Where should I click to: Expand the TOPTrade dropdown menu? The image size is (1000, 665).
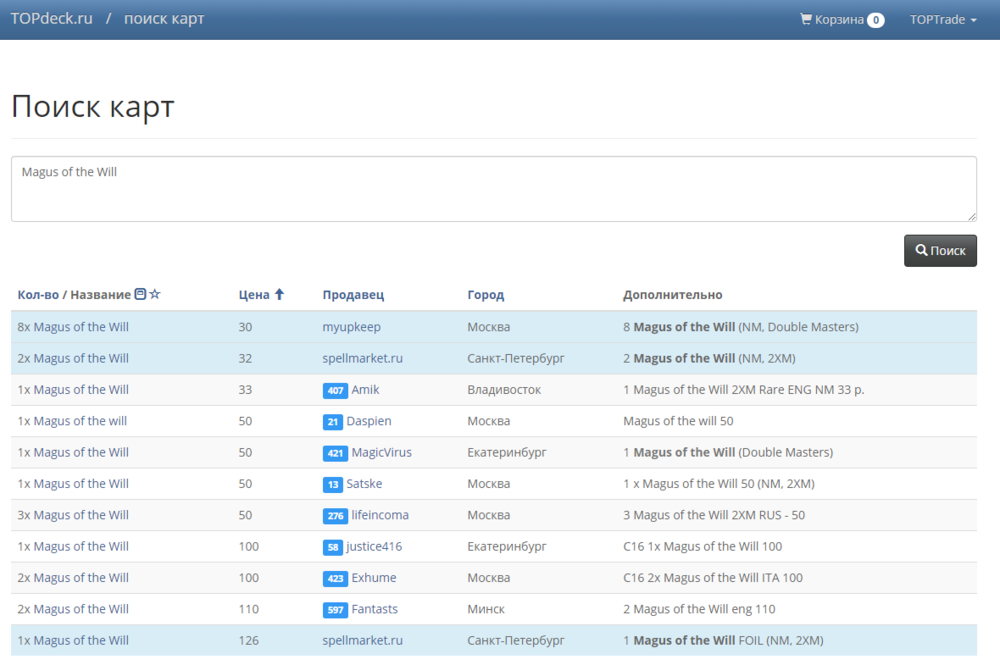click(x=942, y=19)
